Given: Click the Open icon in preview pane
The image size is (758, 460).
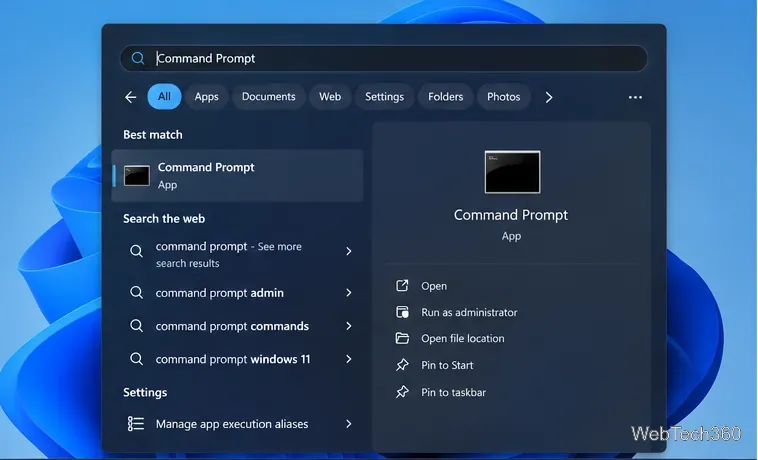Looking at the screenshot, I should pyautogui.click(x=402, y=286).
